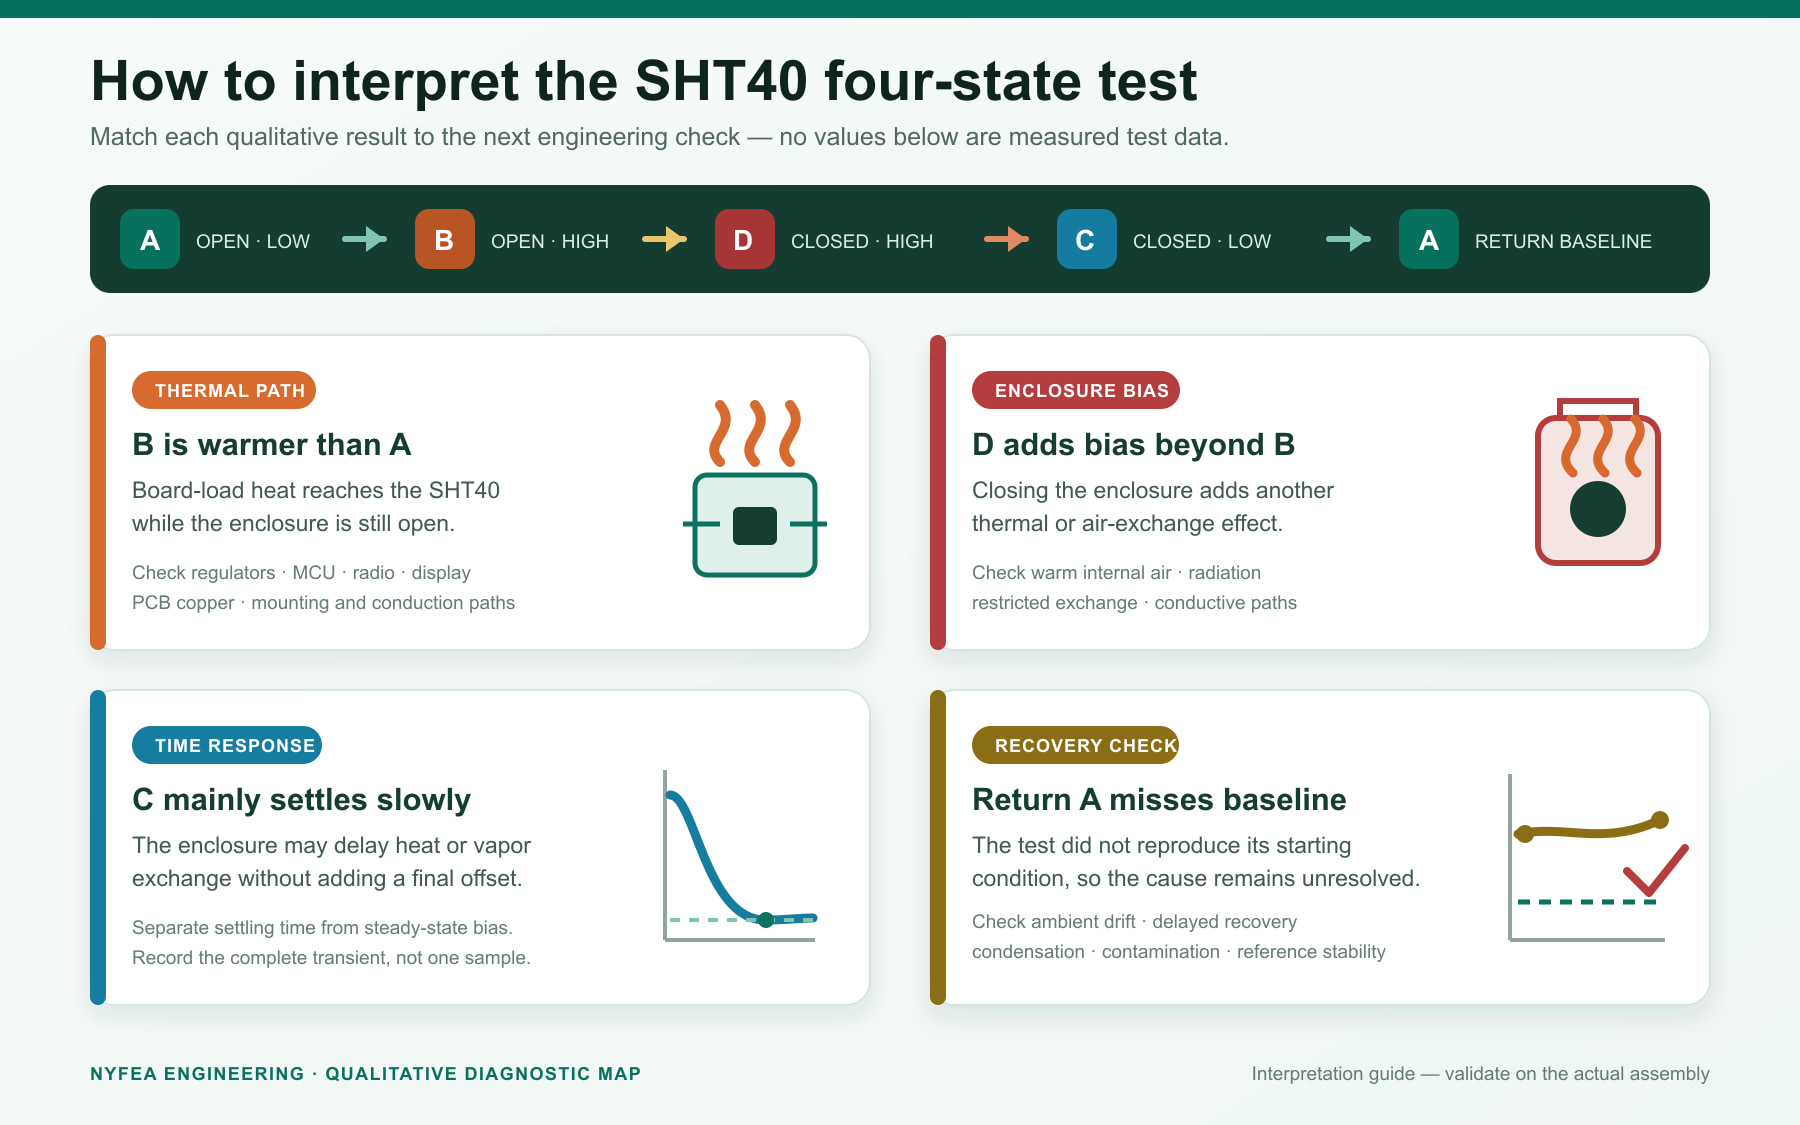Click 'Check ambient drift · delayed recovery'

click(1134, 922)
